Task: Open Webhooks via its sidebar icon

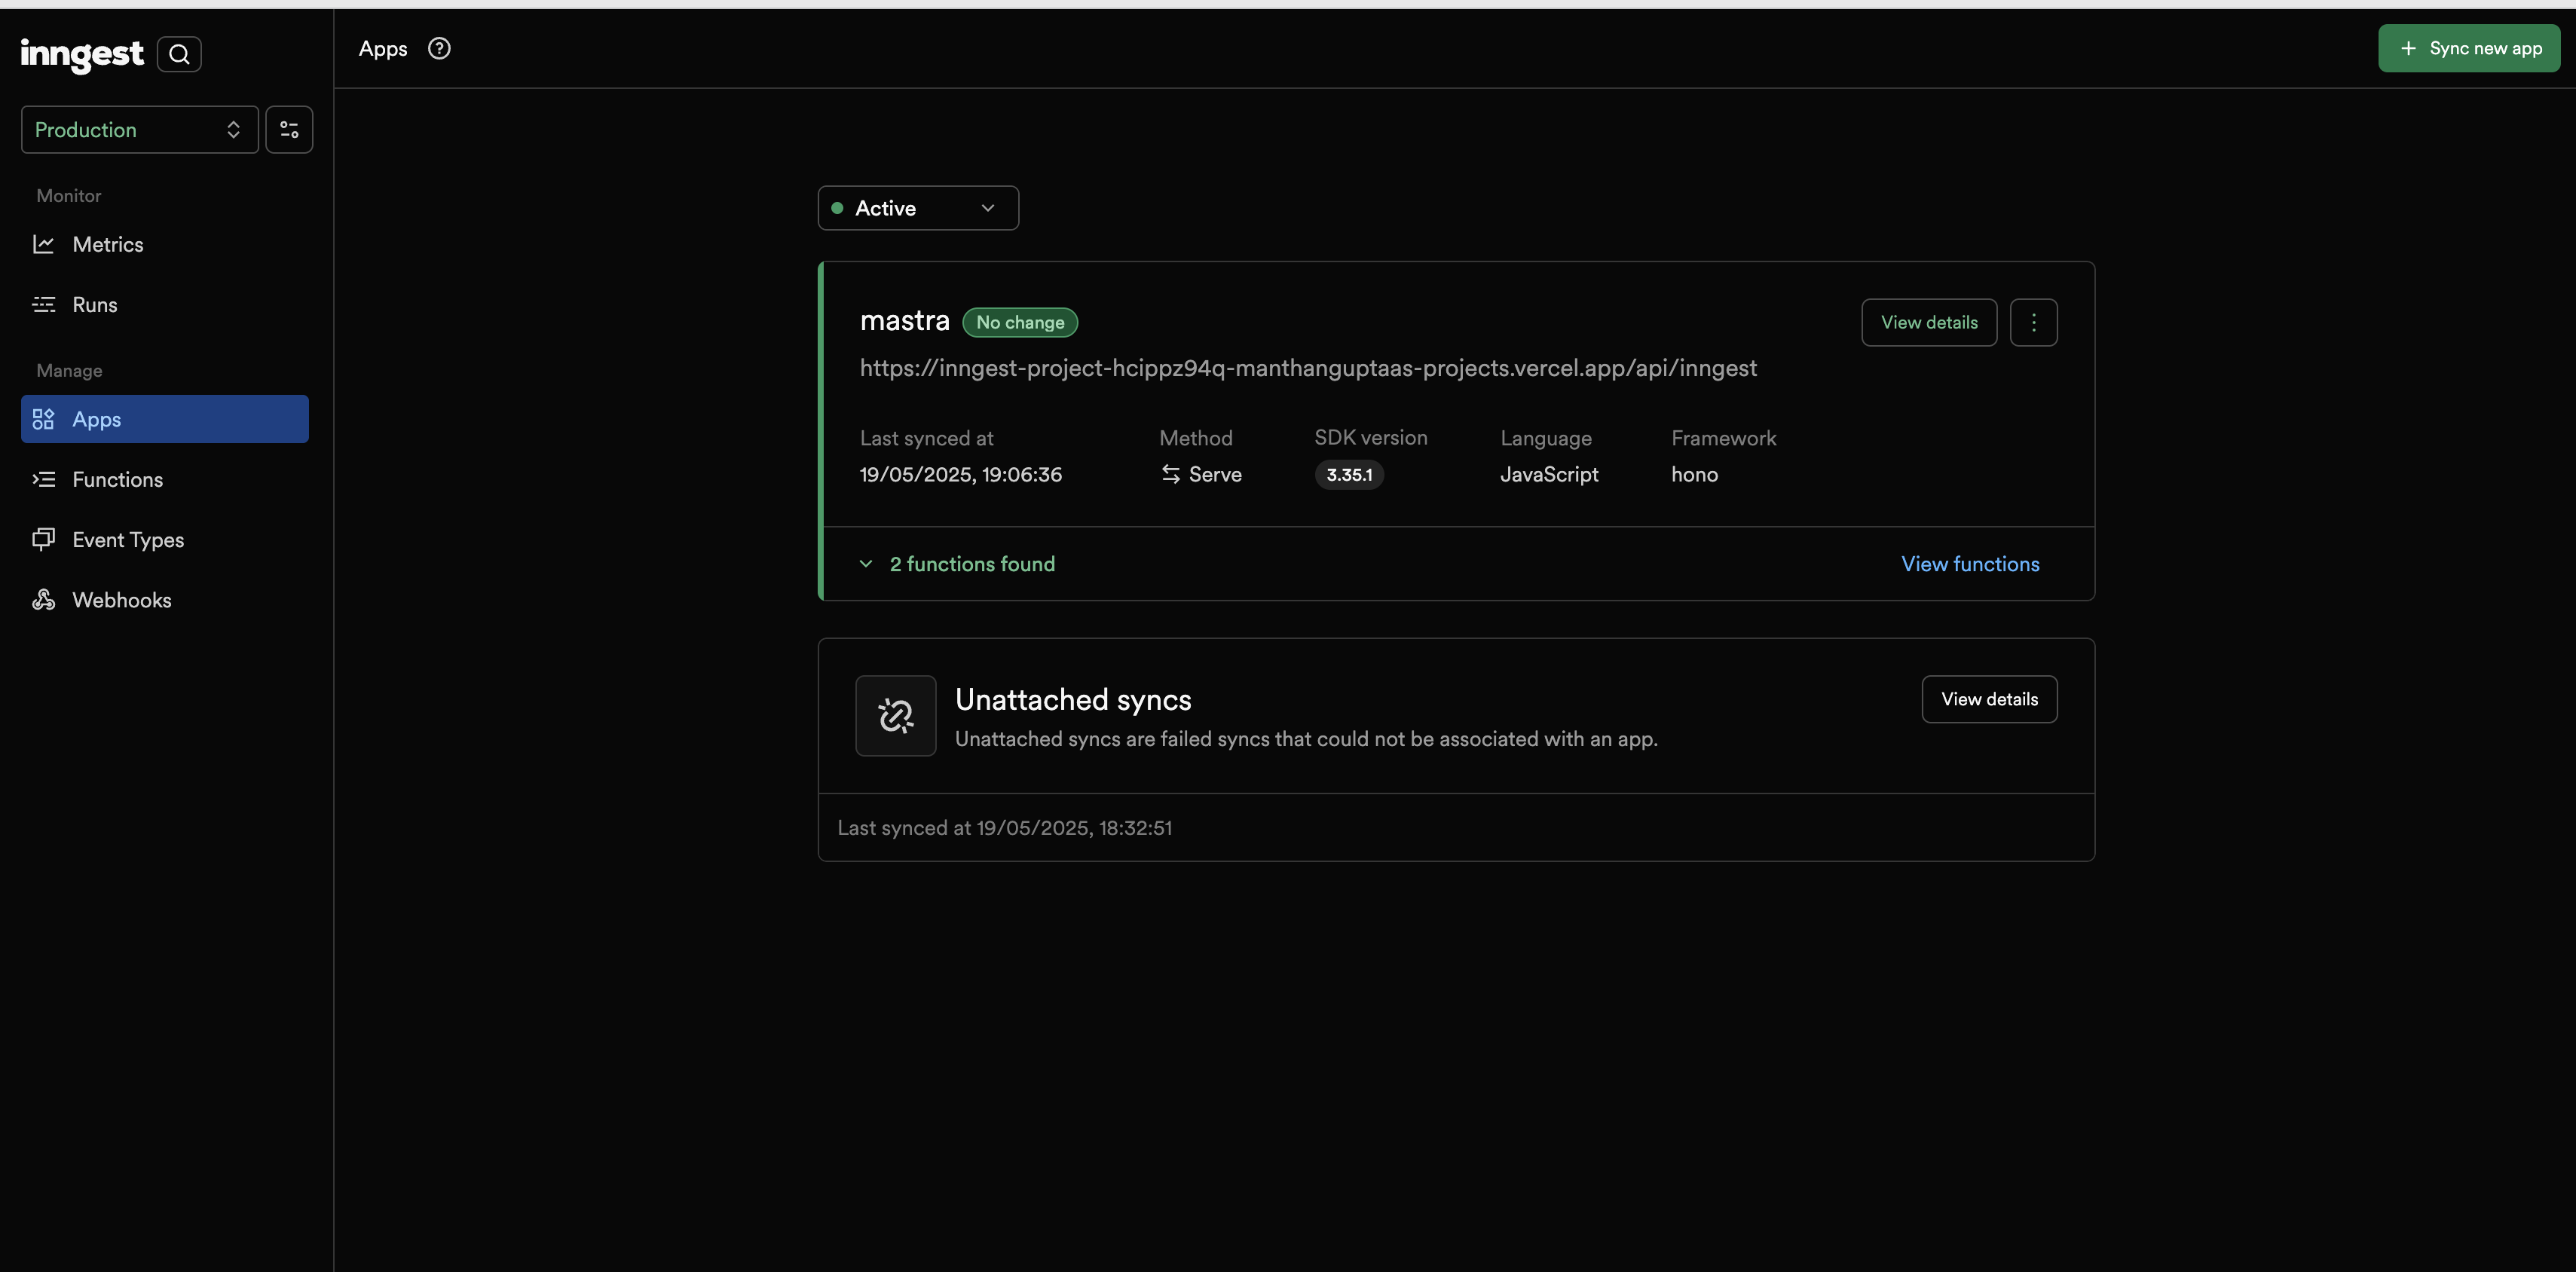Action: tap(45, 599)
